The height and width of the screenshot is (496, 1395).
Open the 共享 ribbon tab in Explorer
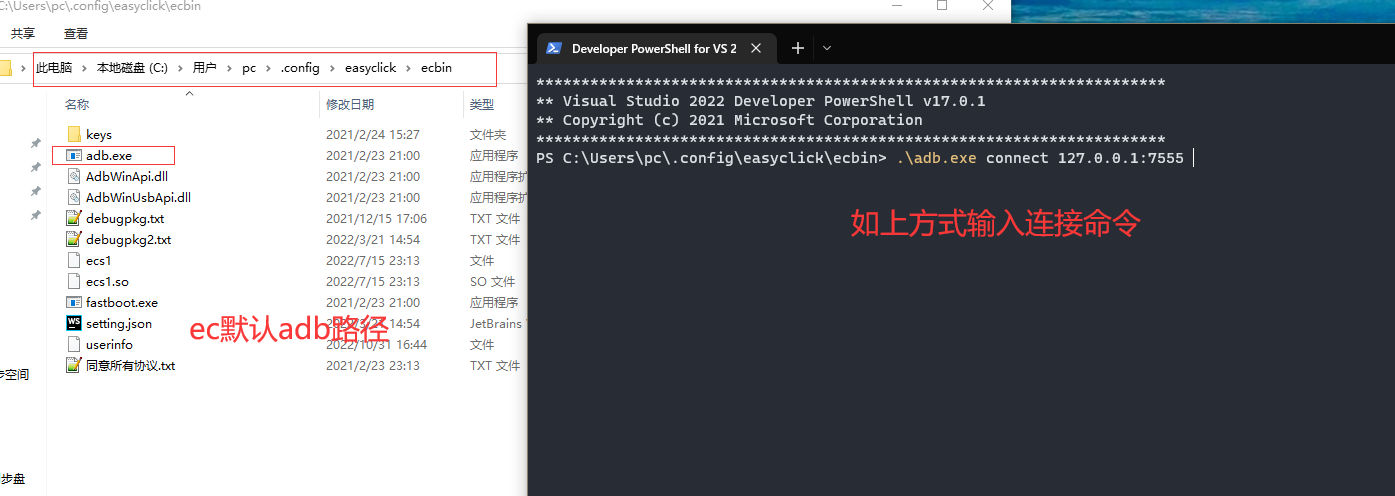pyautogui.click(x=23, y=33)
